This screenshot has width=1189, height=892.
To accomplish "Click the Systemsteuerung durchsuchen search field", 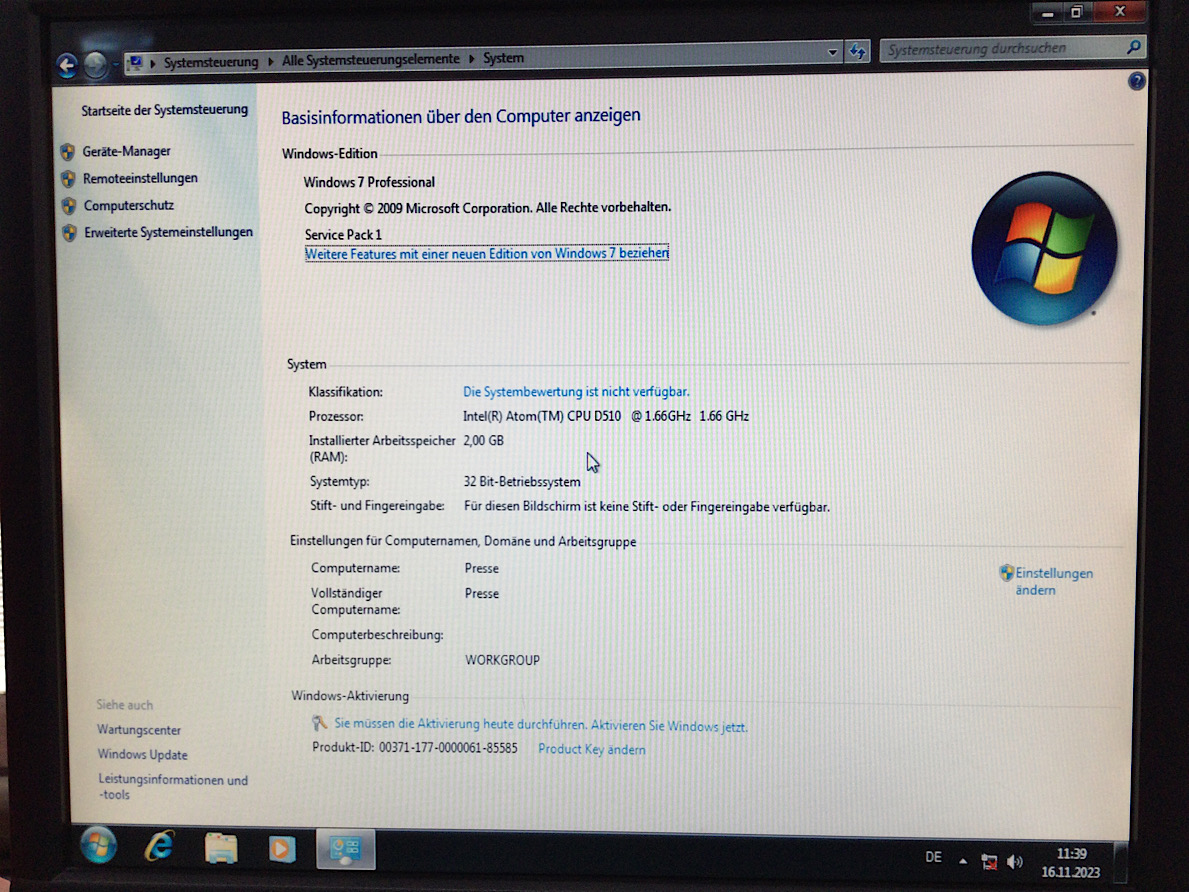I will coord(1000,48).
